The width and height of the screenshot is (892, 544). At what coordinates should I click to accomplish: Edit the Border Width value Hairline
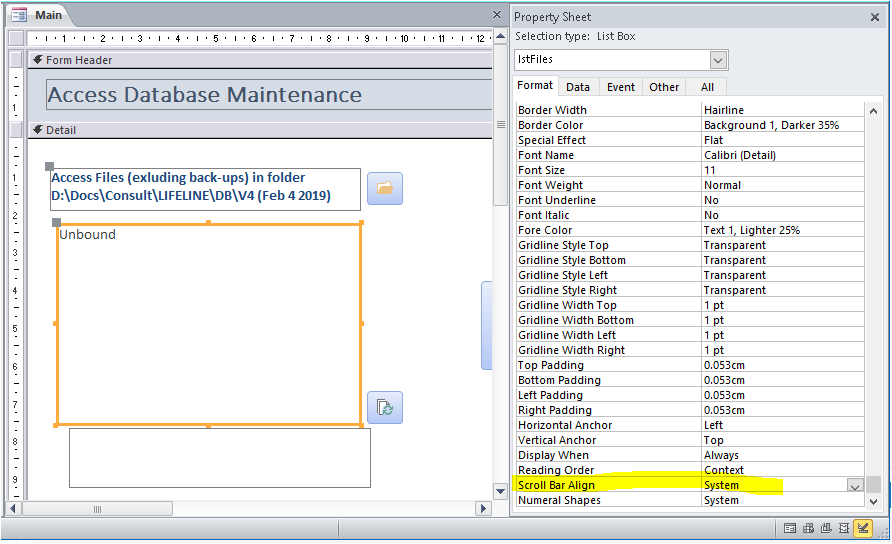783,110
